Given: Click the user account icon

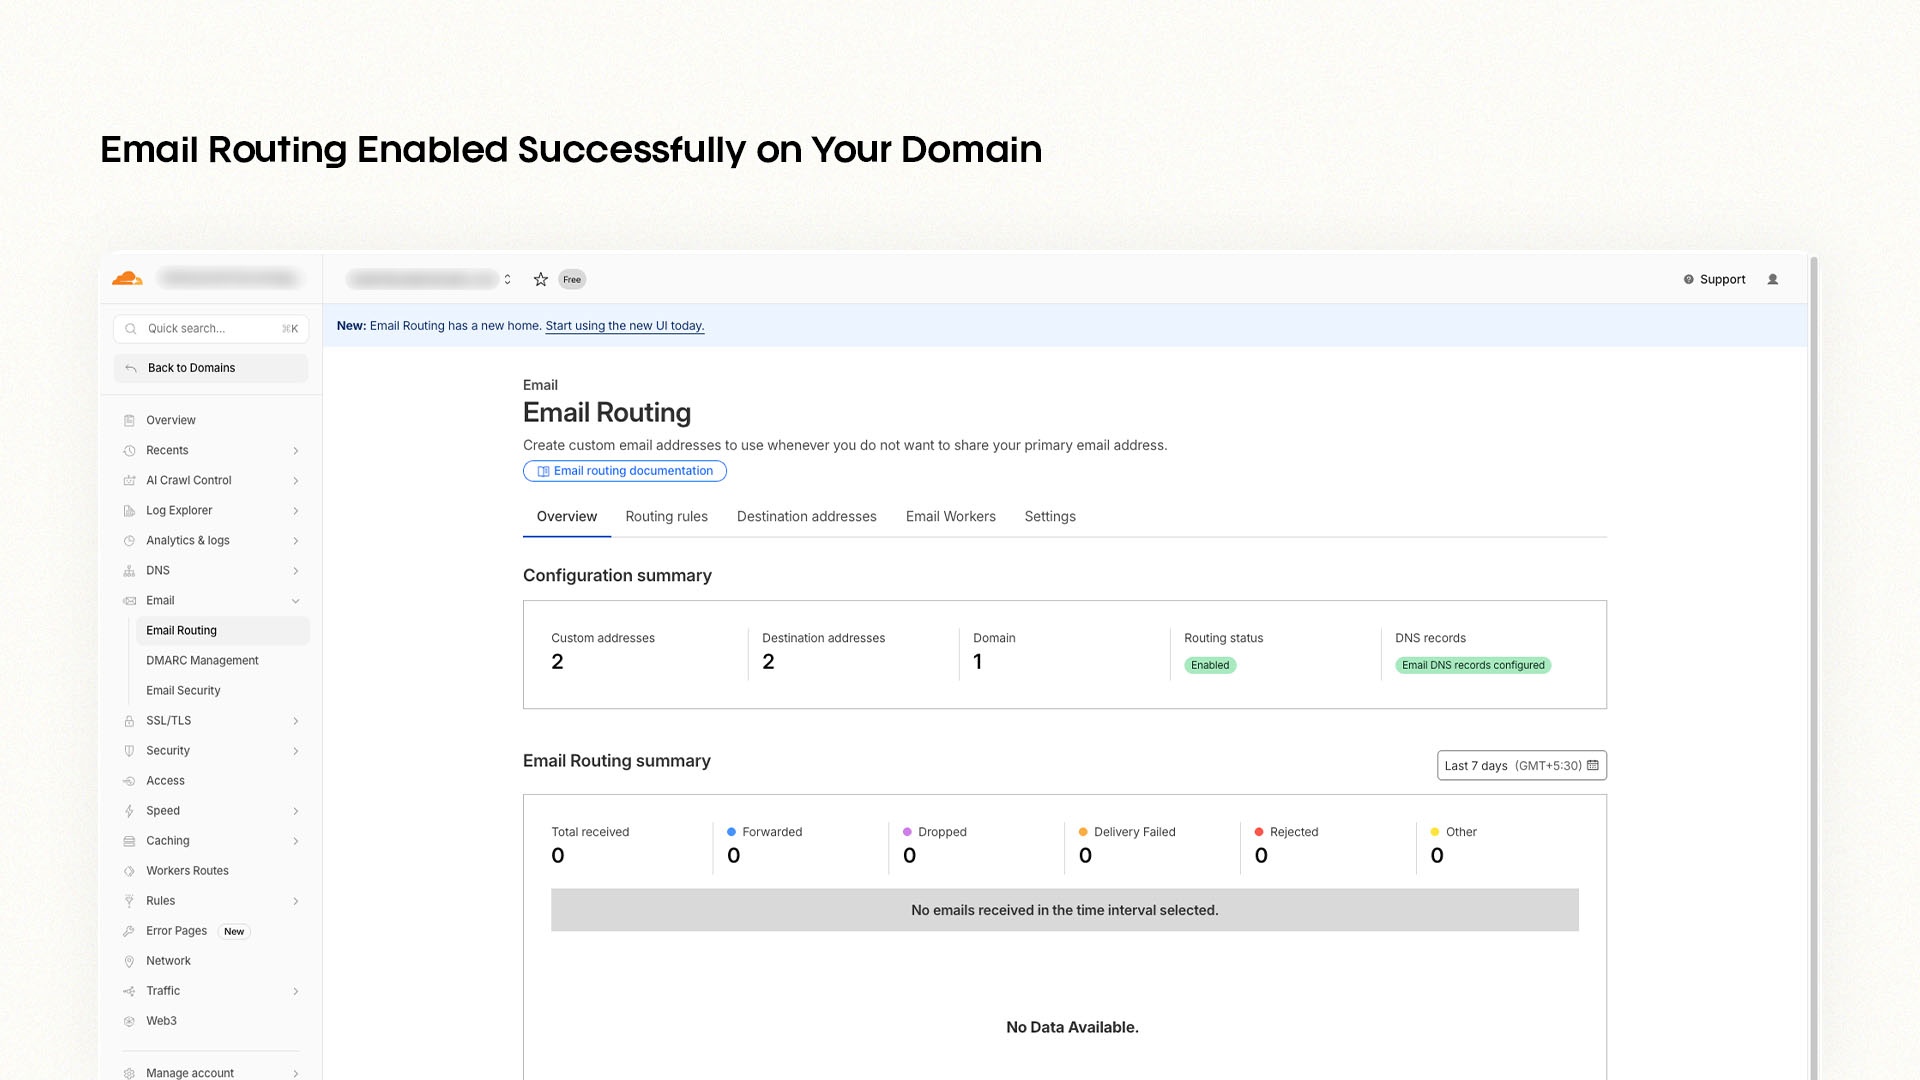Looking at the screenshot, I should (x=1773, y=279).
